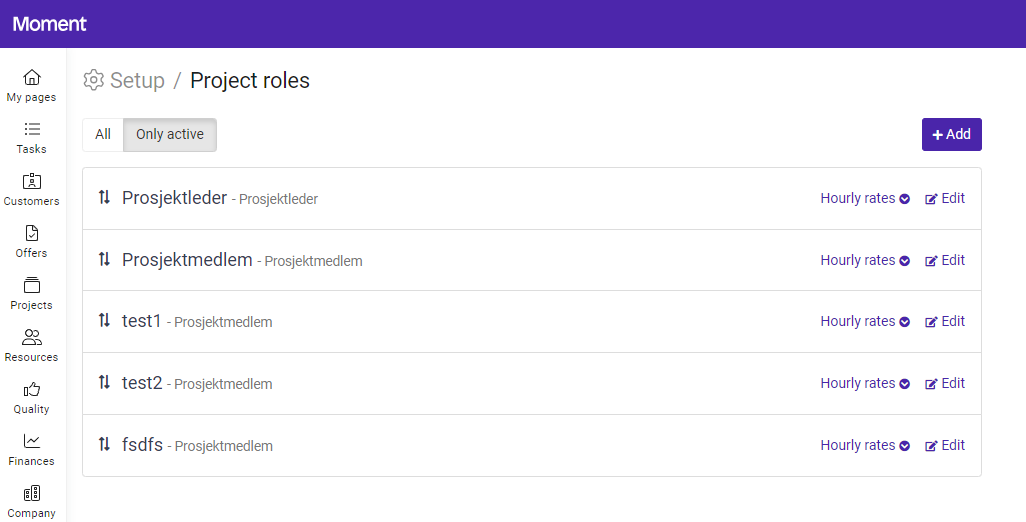Viewport: 1026px width, 522px height.
Task: Open Company section in sidebar
Action: click(x=32, y=500)
